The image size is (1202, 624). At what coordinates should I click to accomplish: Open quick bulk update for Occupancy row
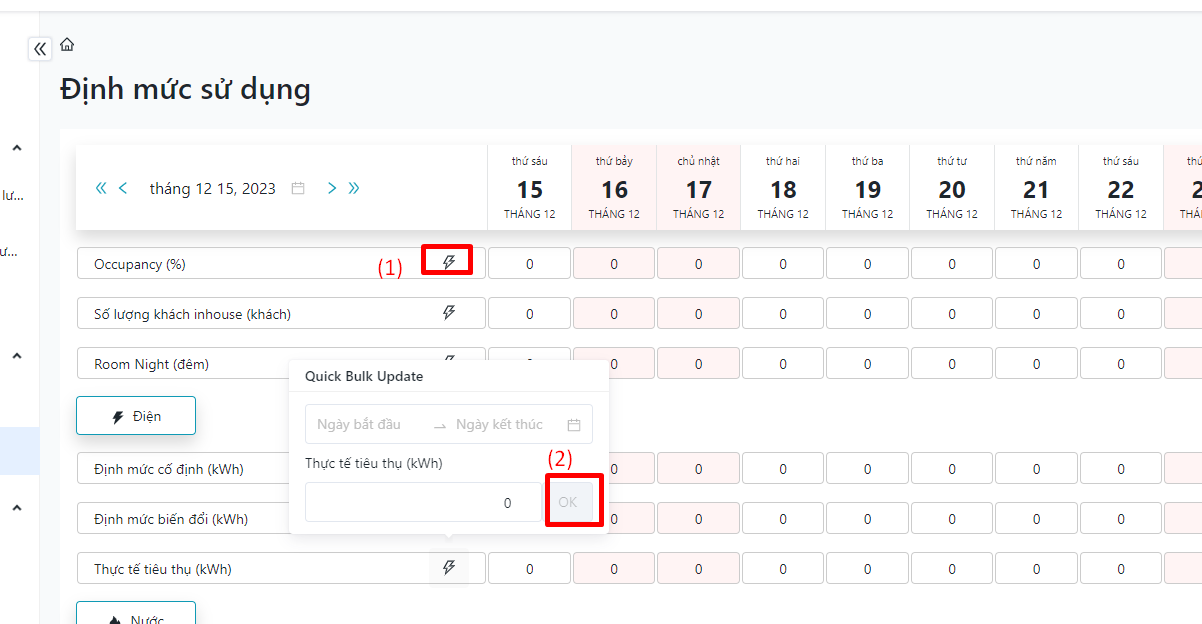pyautogui.click(x=449, y=262)
